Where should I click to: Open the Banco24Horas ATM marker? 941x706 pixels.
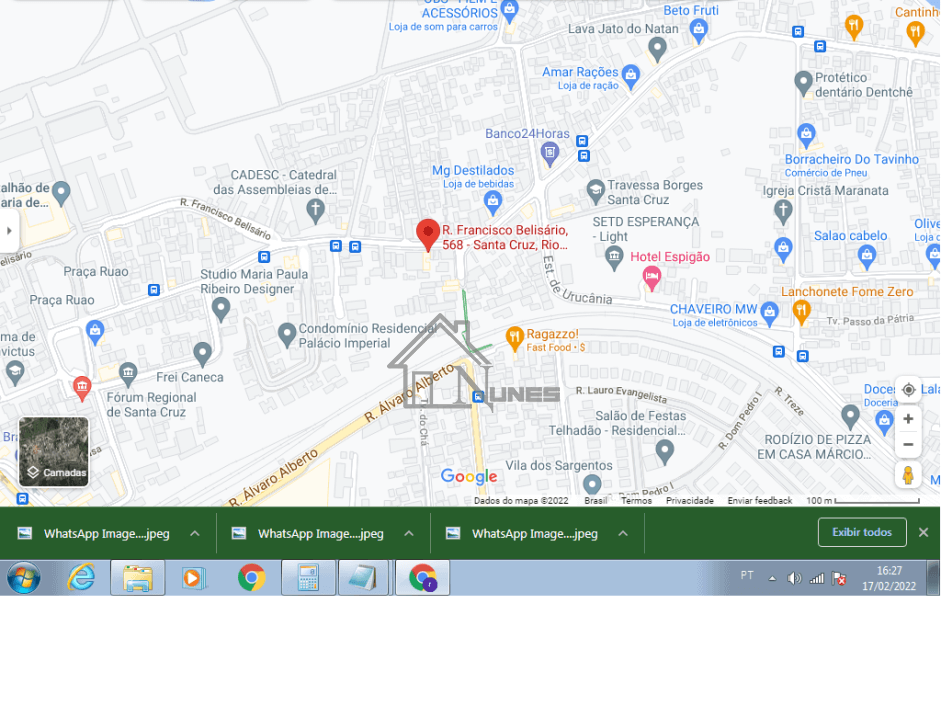tap(550, 154)
